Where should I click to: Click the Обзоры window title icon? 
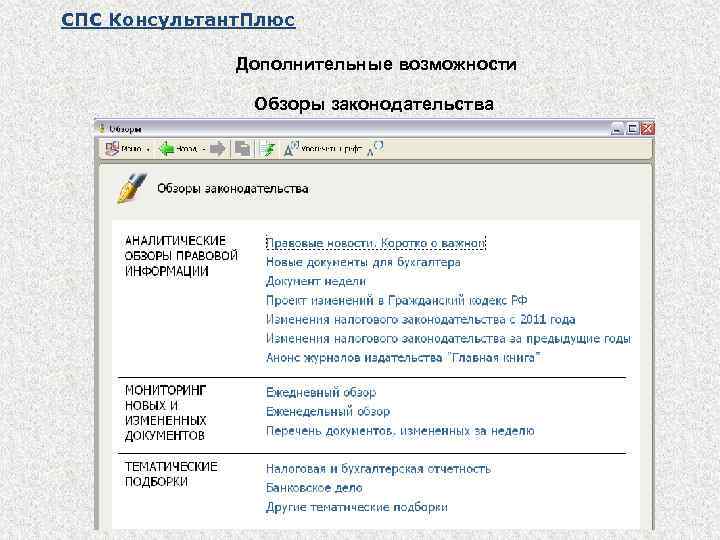pyautogui.click(x=102, y=129)
